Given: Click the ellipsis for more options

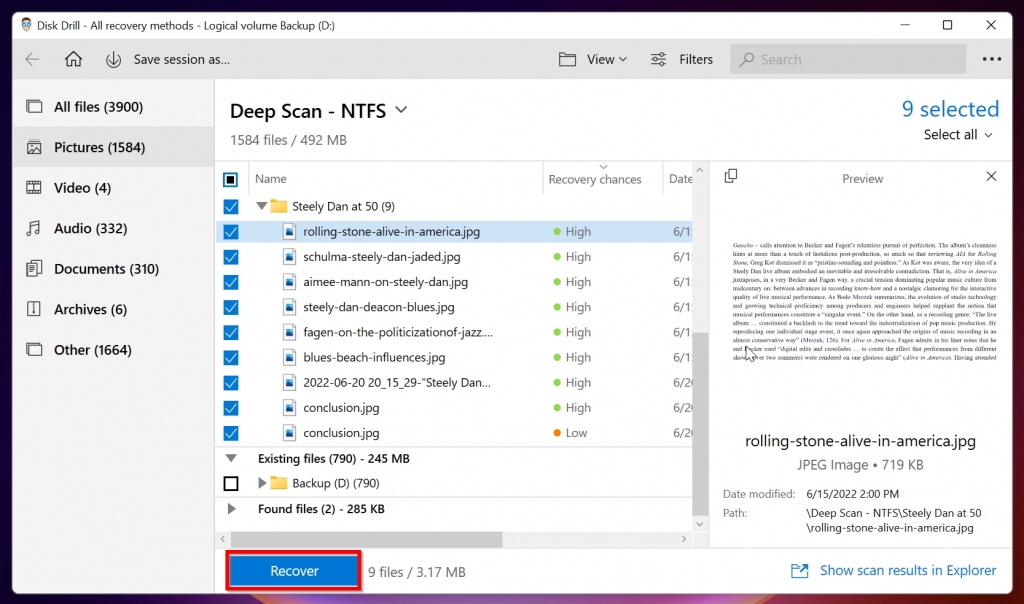Looking at the screenshot, I should point(991,59).
